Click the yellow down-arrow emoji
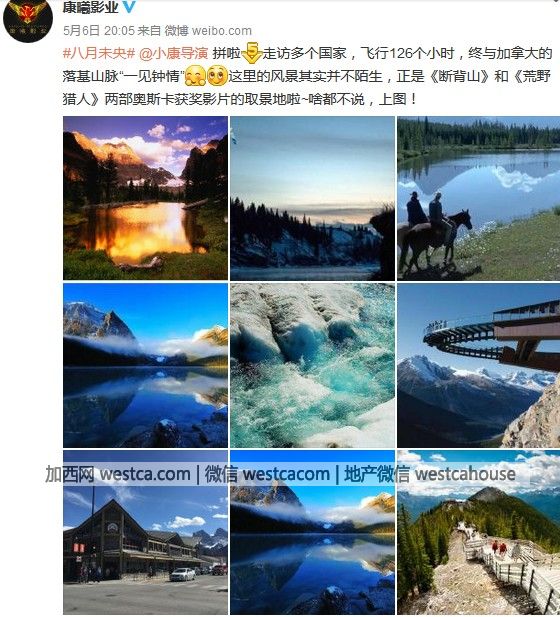This screenshot has height=617, width=560. point(251,52)
